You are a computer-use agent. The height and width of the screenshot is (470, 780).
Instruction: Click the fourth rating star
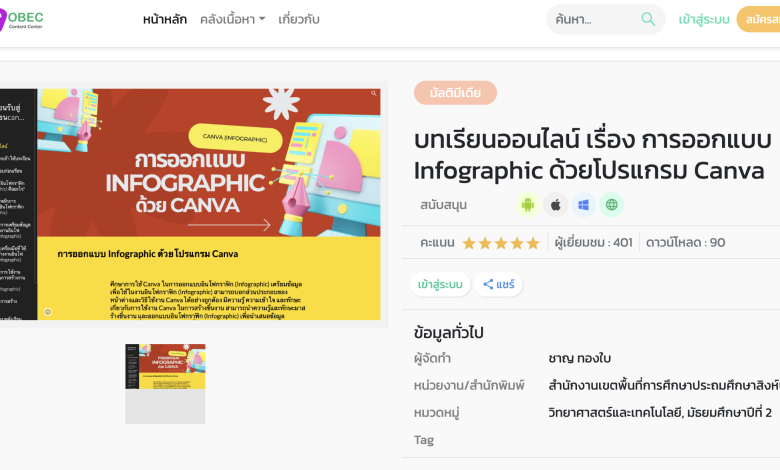pos(516,243)
